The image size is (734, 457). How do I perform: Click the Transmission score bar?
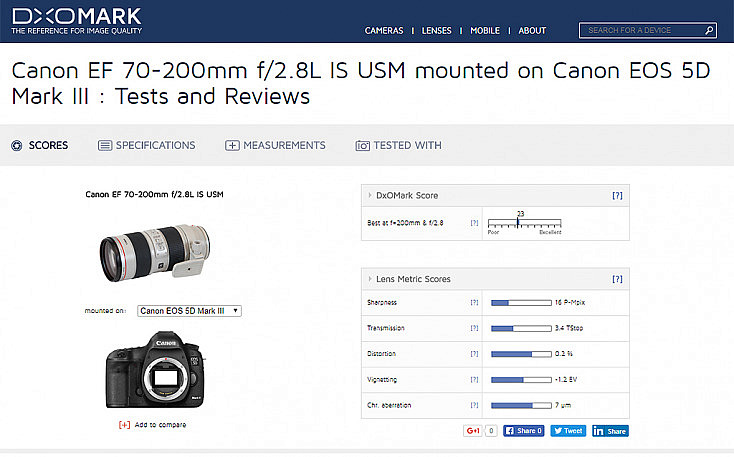521,329
